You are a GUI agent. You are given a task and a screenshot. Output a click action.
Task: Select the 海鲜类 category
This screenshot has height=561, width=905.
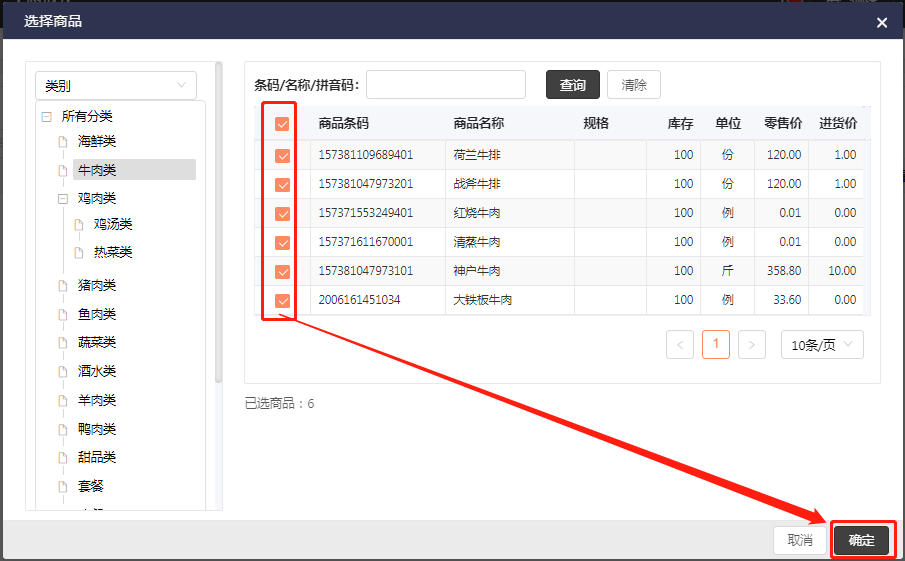tap(97, 141)
